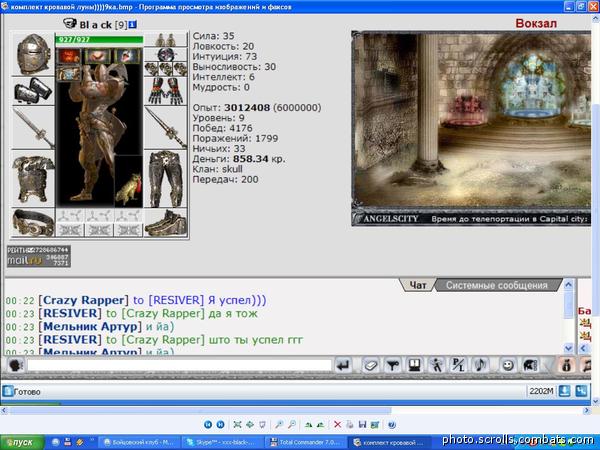Click chat scrollbar down arrow
Viewport: 600px width, 450px height.
(x=569, y=348)
